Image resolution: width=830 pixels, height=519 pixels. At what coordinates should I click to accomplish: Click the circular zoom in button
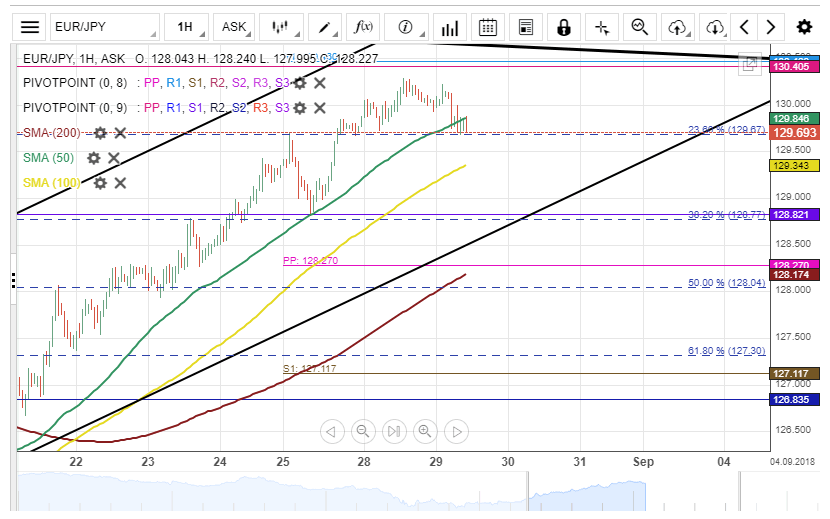425,432
